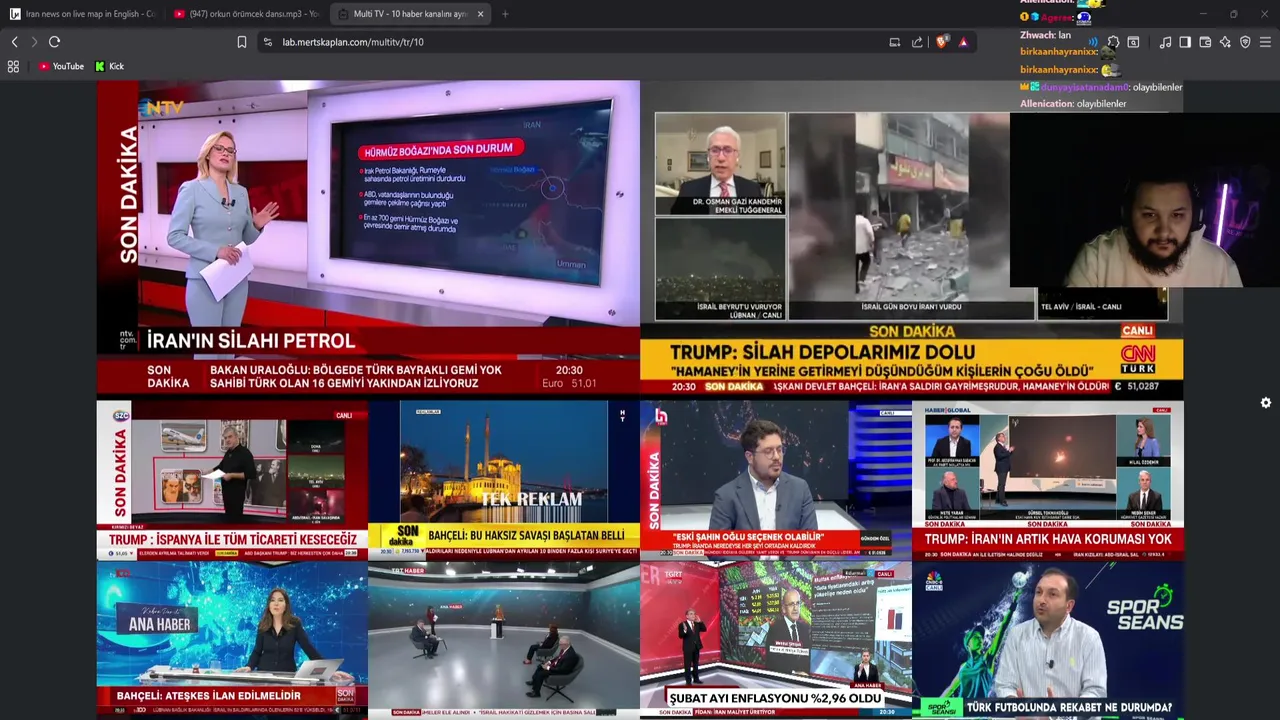Image resolution: width=1280 pixels, height=720 pixels.
Task: Share this page using the share icon
Action: (918, 42)
